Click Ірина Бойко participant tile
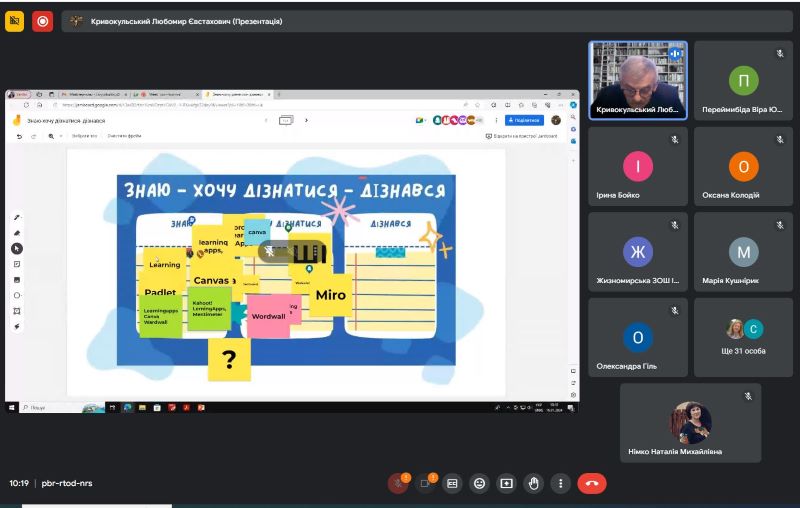The width and height of the screenshot is (800, 508). [638, 166]
